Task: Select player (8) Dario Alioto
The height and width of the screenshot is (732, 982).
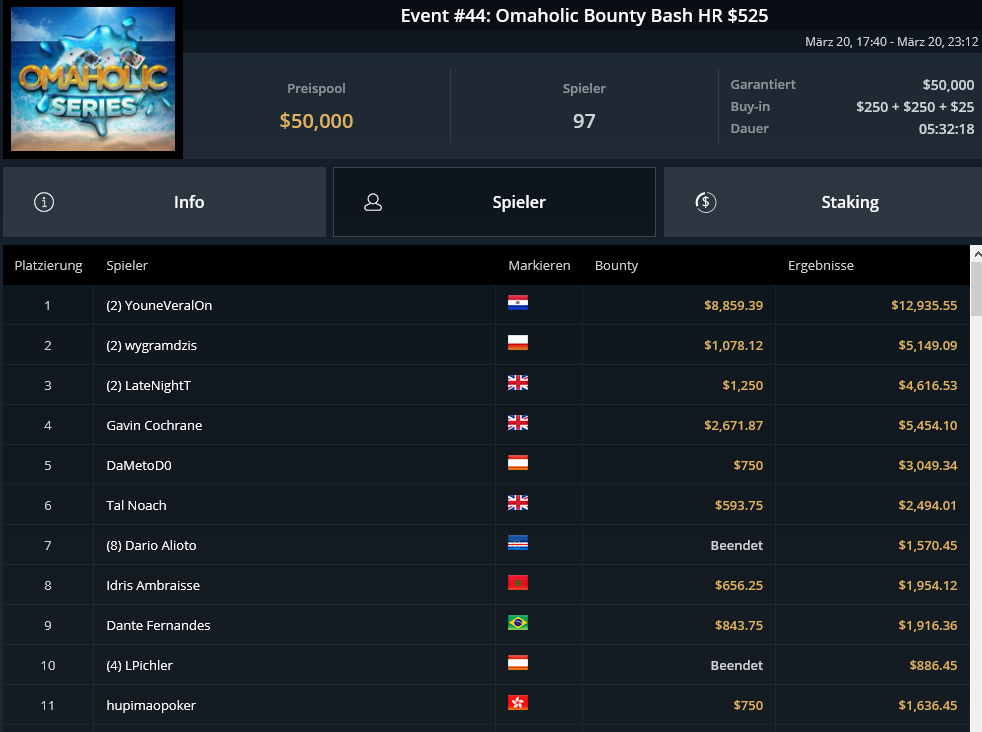Action: coord(152,545)
